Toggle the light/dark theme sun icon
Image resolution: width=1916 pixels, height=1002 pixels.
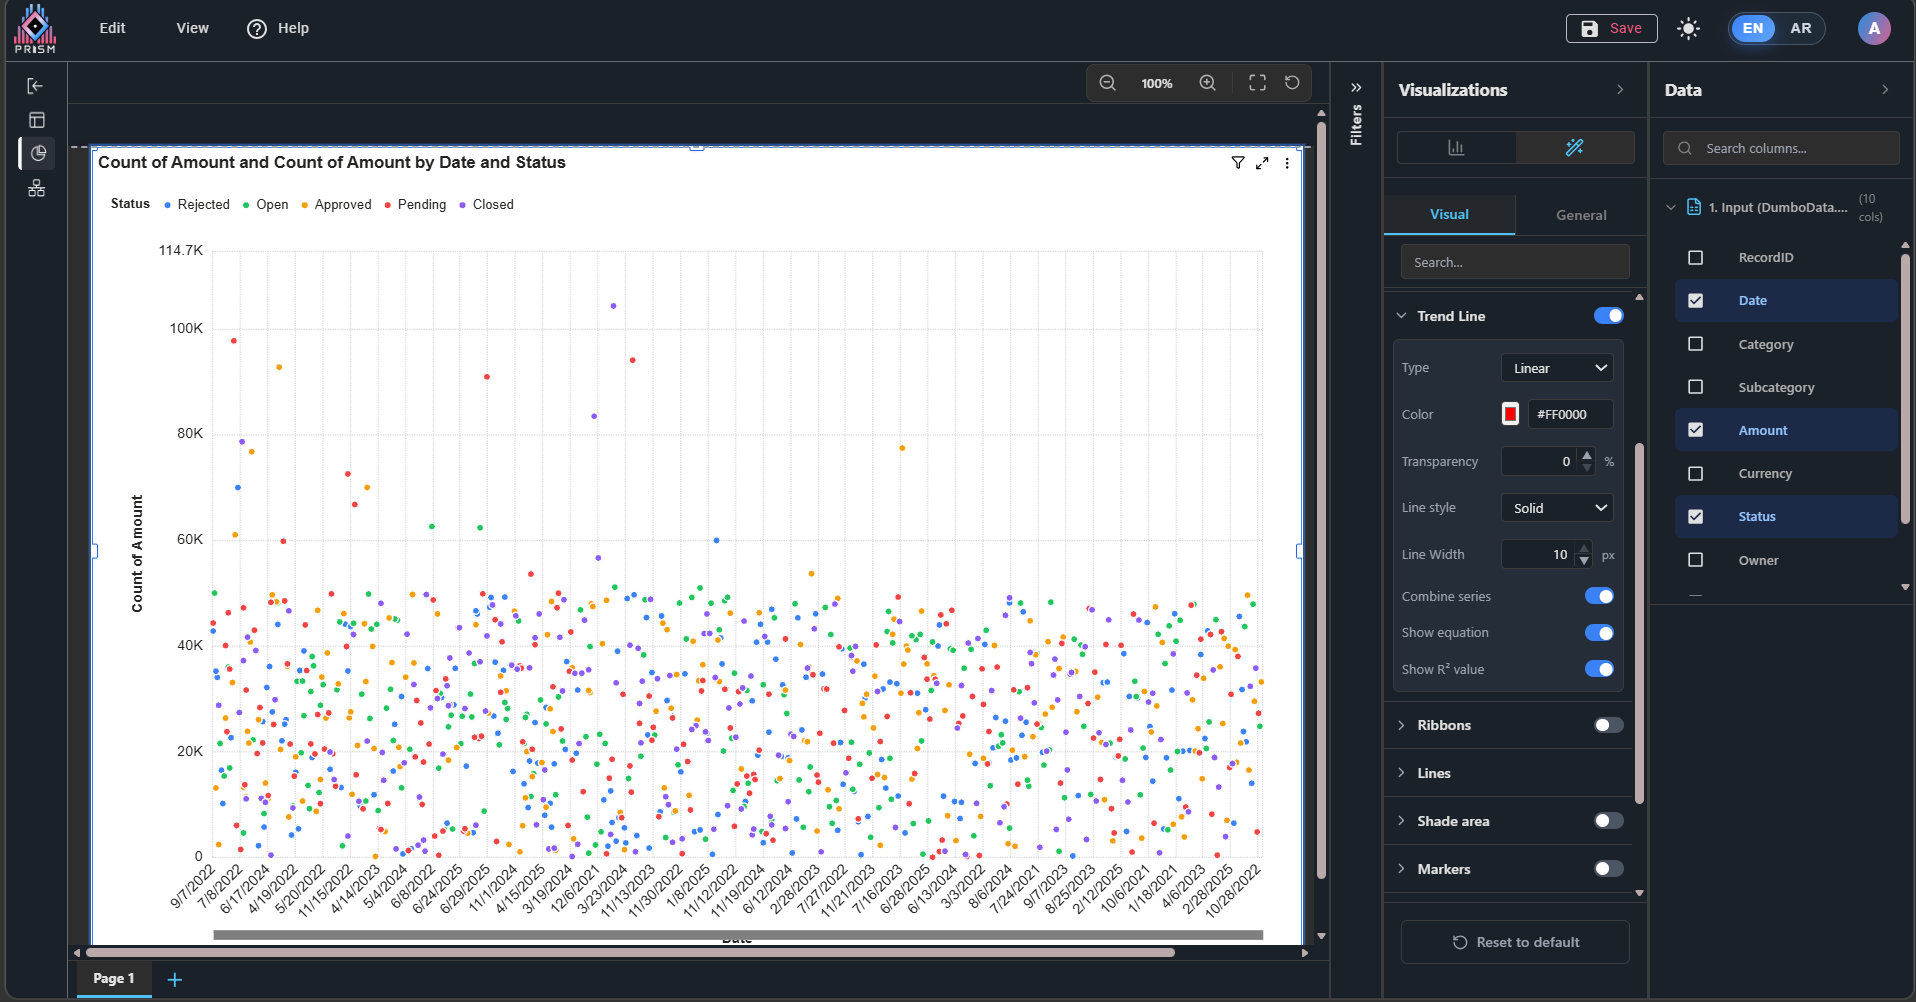[1688, 28]
